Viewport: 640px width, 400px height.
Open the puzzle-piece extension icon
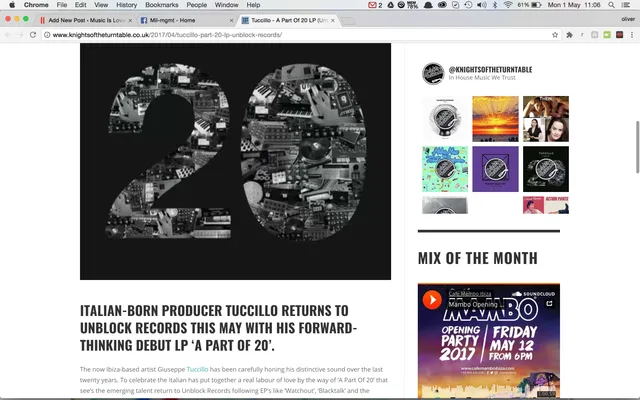[569, 35]
